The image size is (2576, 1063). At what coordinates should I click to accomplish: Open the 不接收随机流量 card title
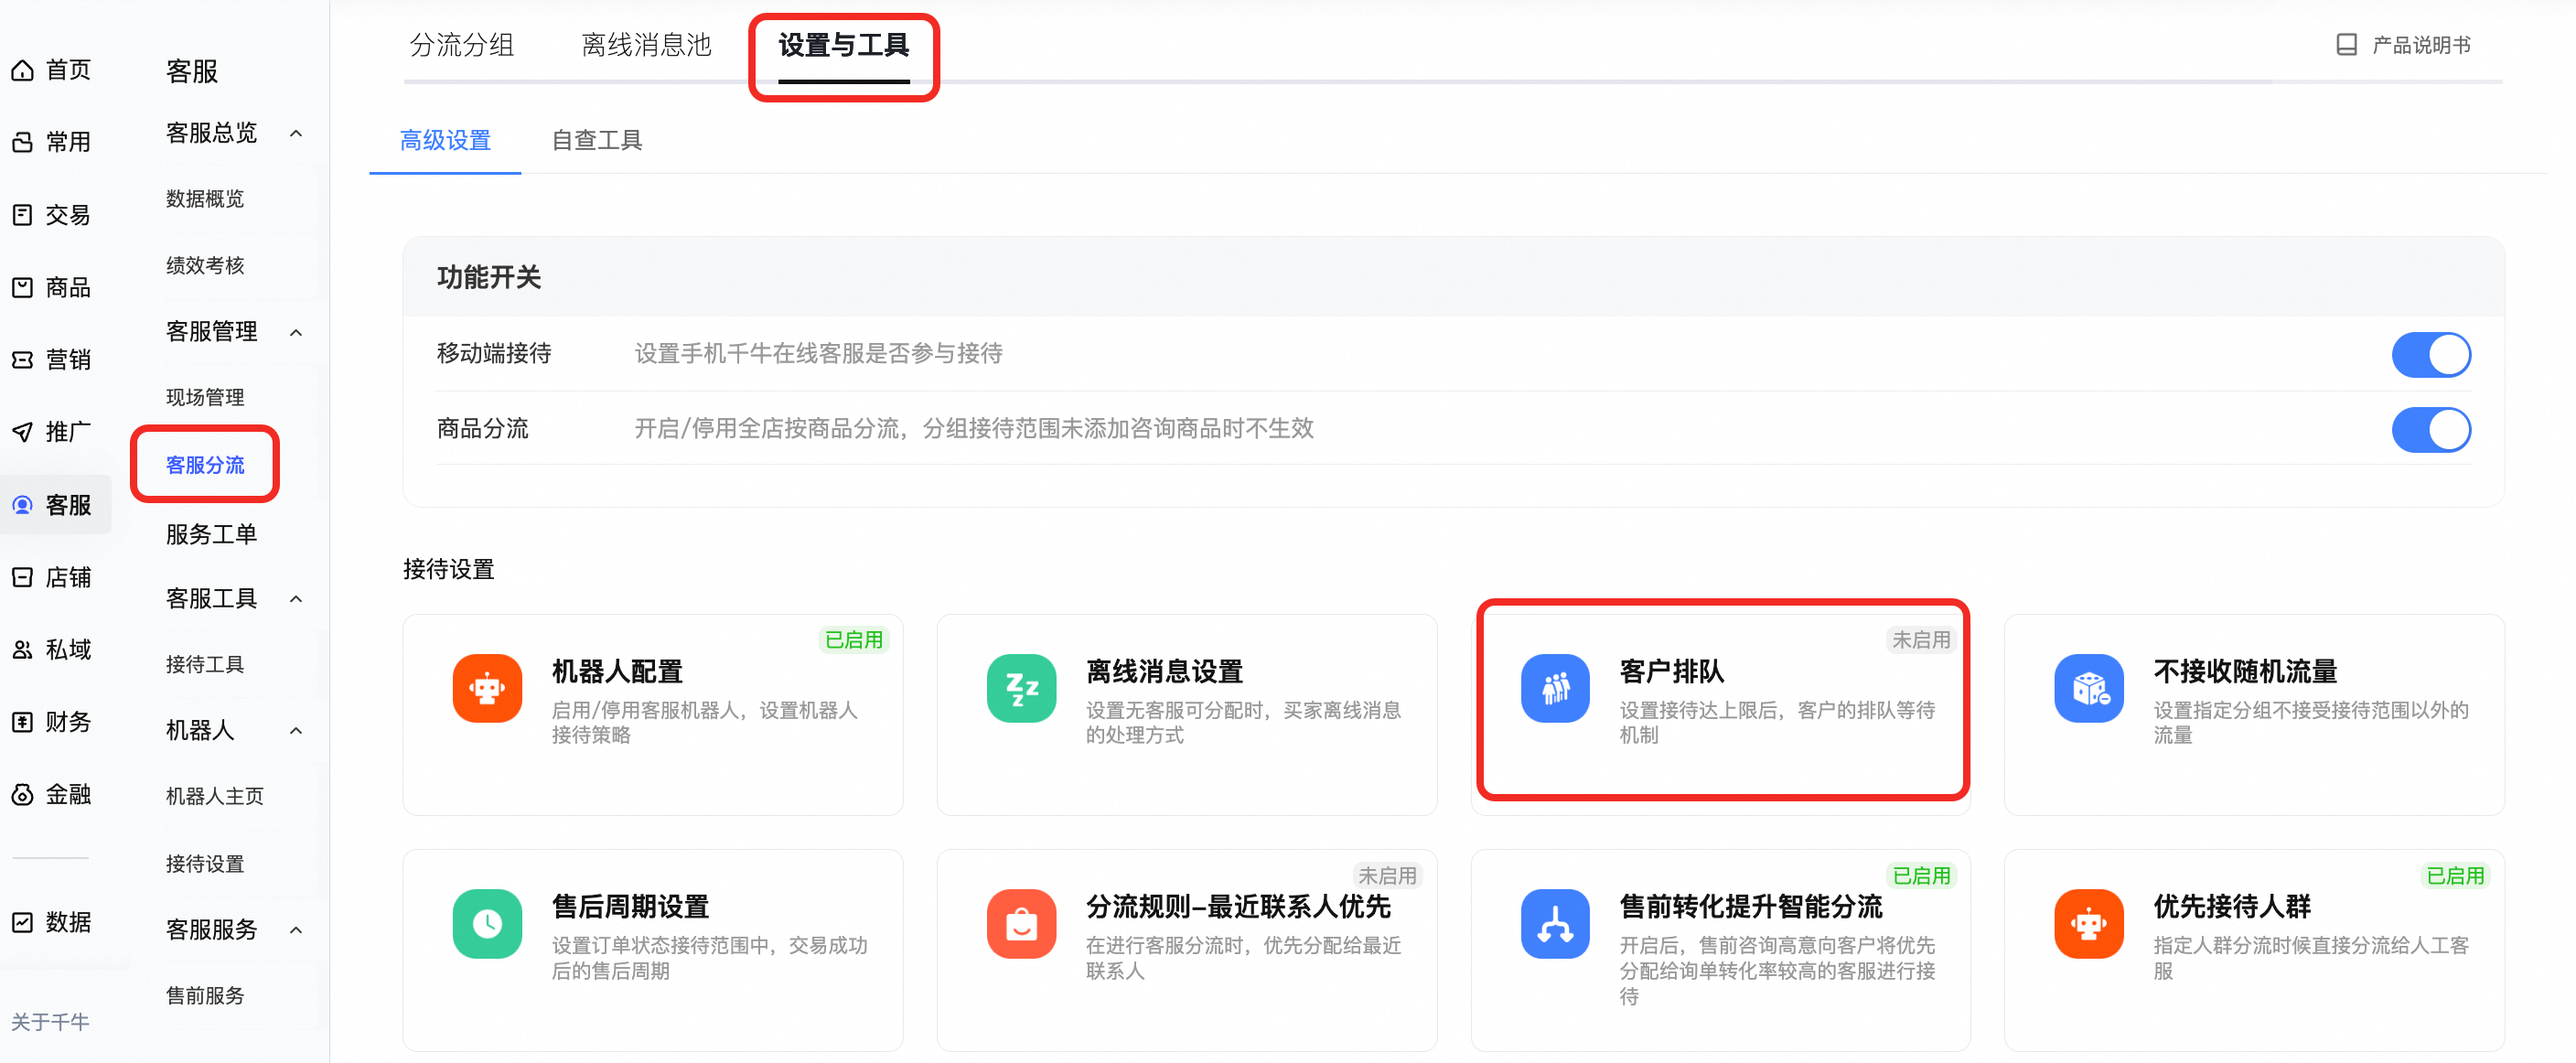[2245, 671]
